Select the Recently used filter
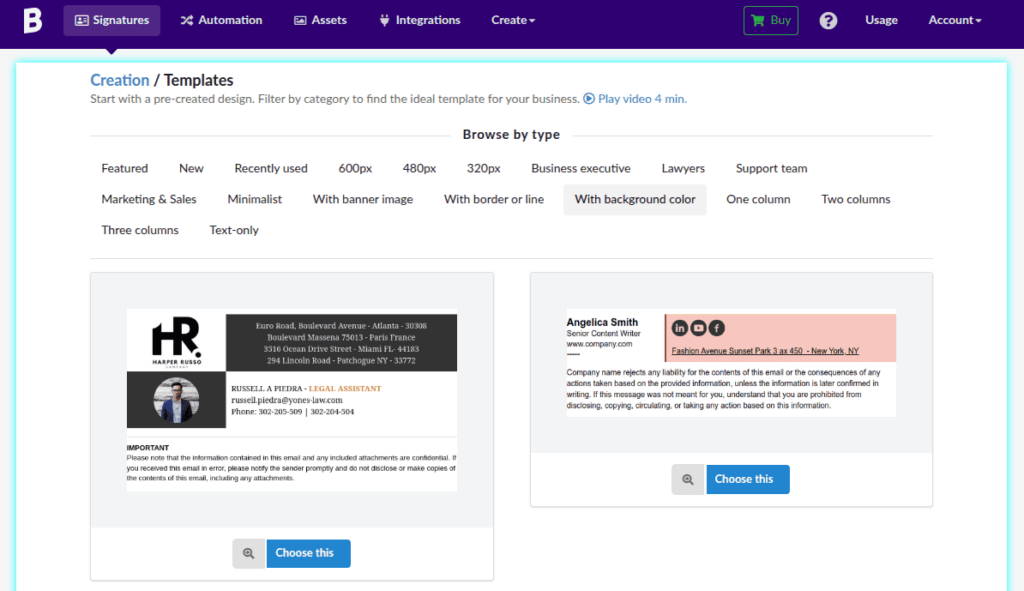The image size is (1024, 591). point(271,168)
